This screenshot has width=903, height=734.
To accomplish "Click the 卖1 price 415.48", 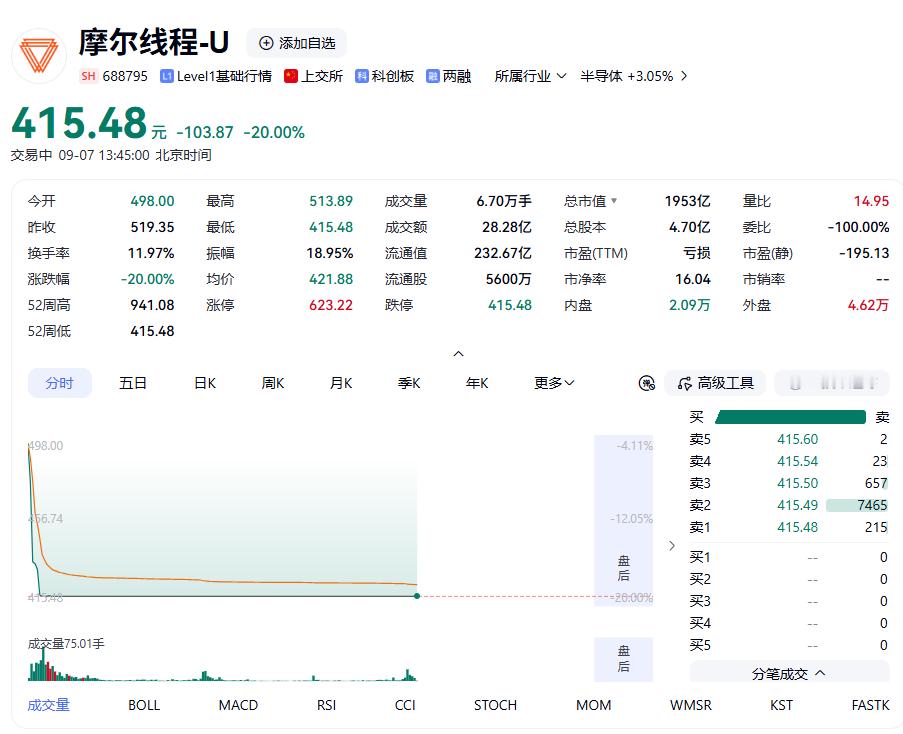I will [798, 527].
